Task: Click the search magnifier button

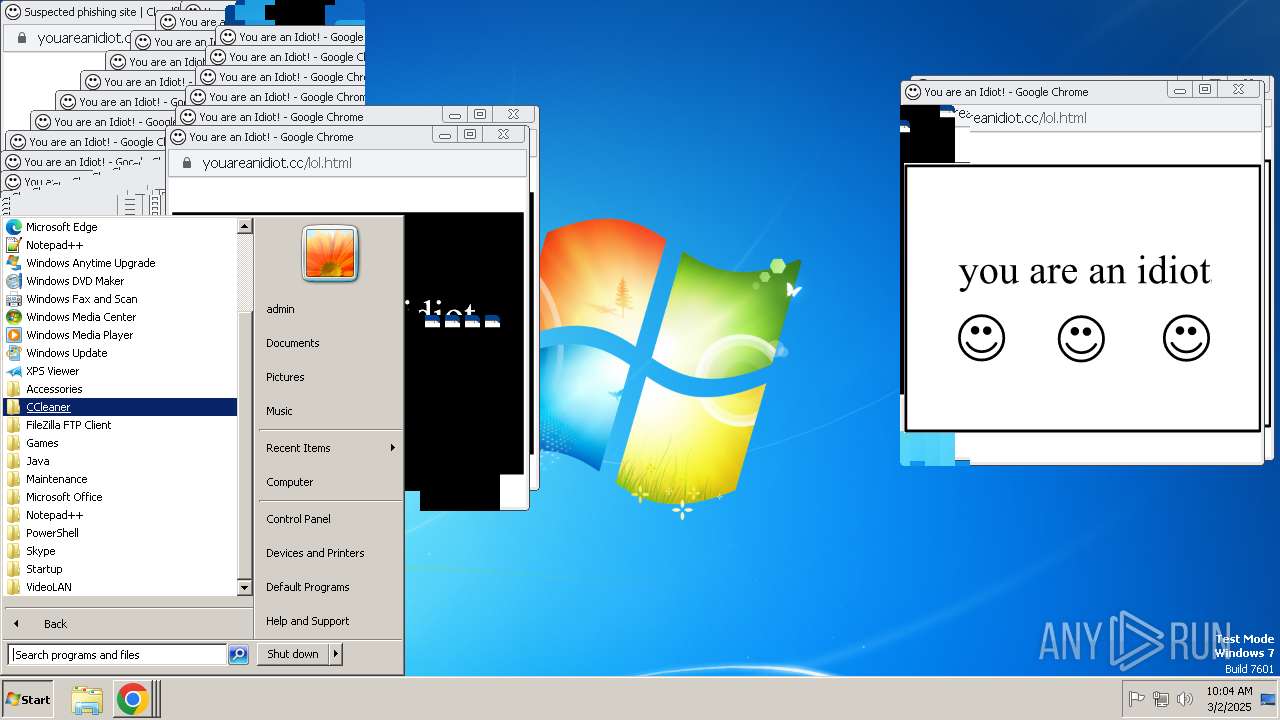Action: (x=238, y=655)
